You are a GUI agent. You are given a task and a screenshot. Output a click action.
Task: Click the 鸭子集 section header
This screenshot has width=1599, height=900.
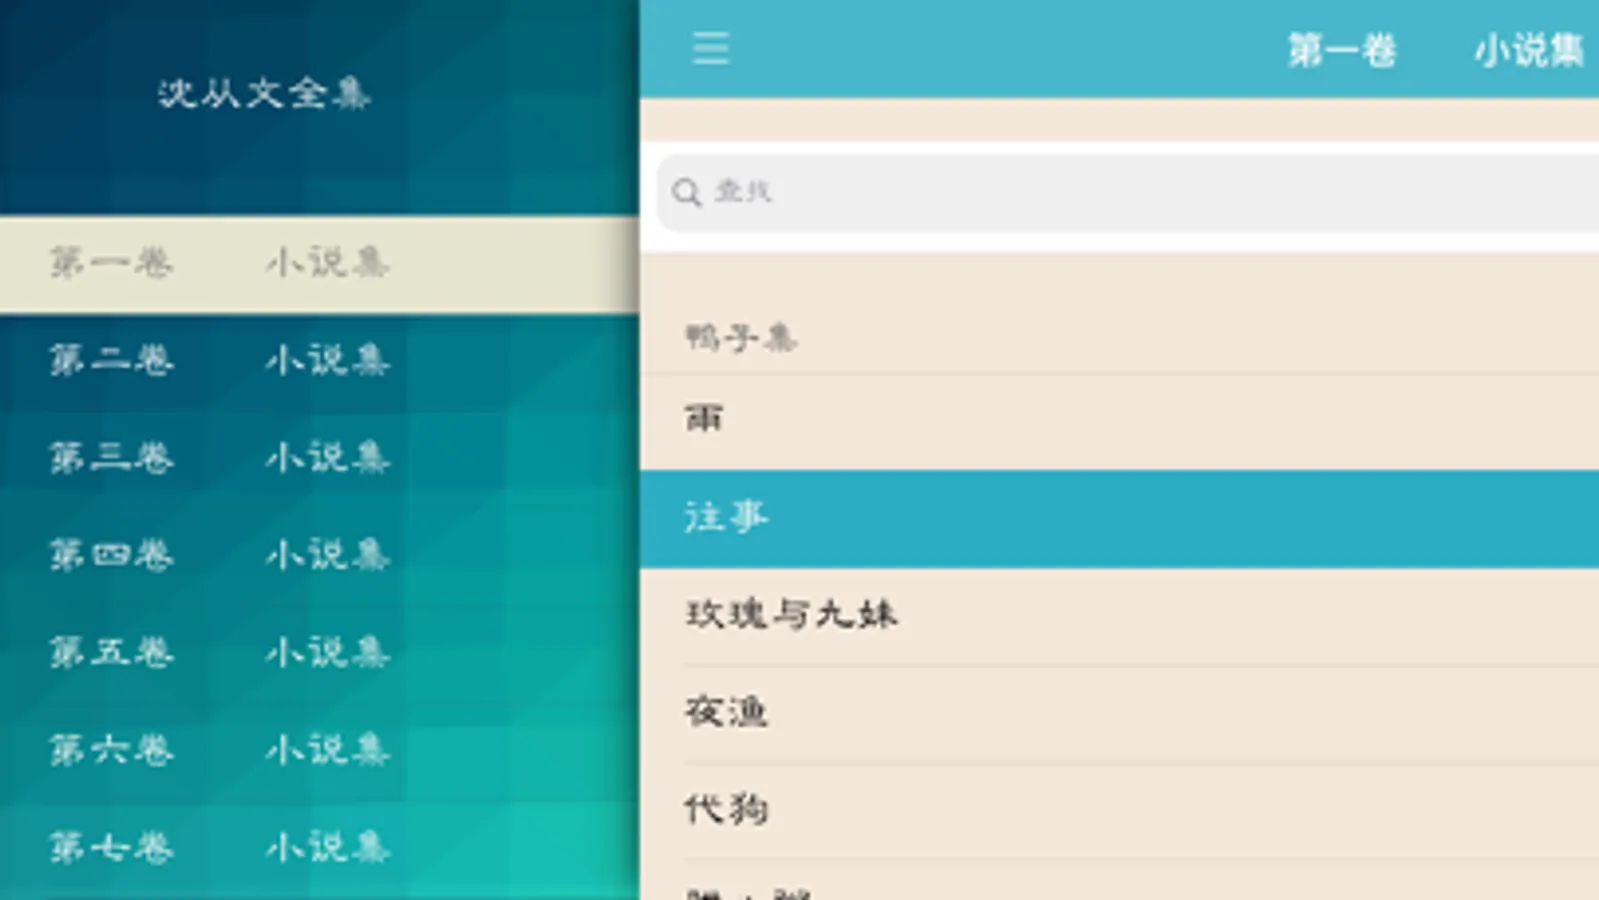(741, 338)
